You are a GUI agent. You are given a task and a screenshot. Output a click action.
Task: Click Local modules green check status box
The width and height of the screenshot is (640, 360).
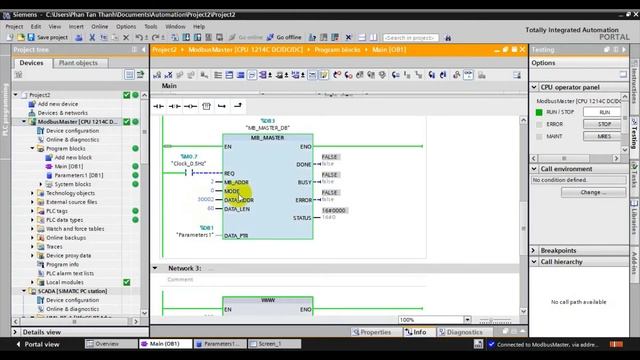127,282
